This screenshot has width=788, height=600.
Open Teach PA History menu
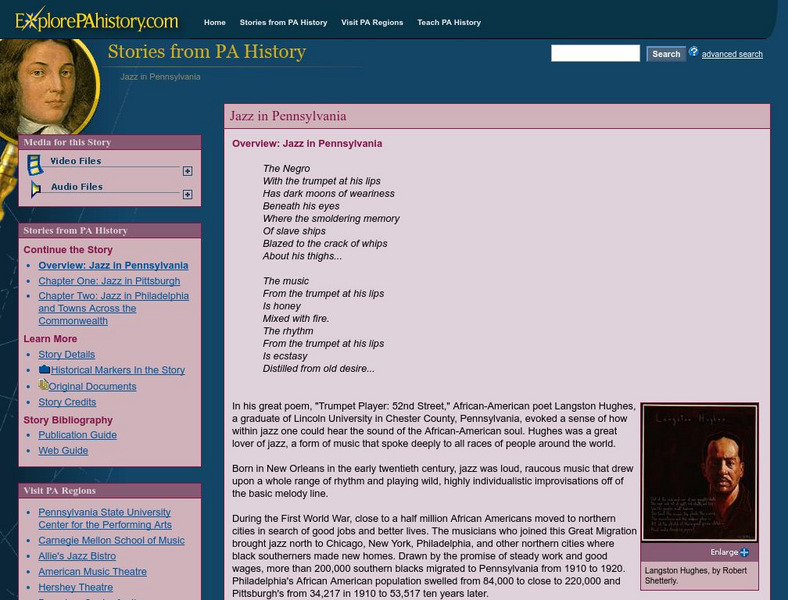[449, 23]
